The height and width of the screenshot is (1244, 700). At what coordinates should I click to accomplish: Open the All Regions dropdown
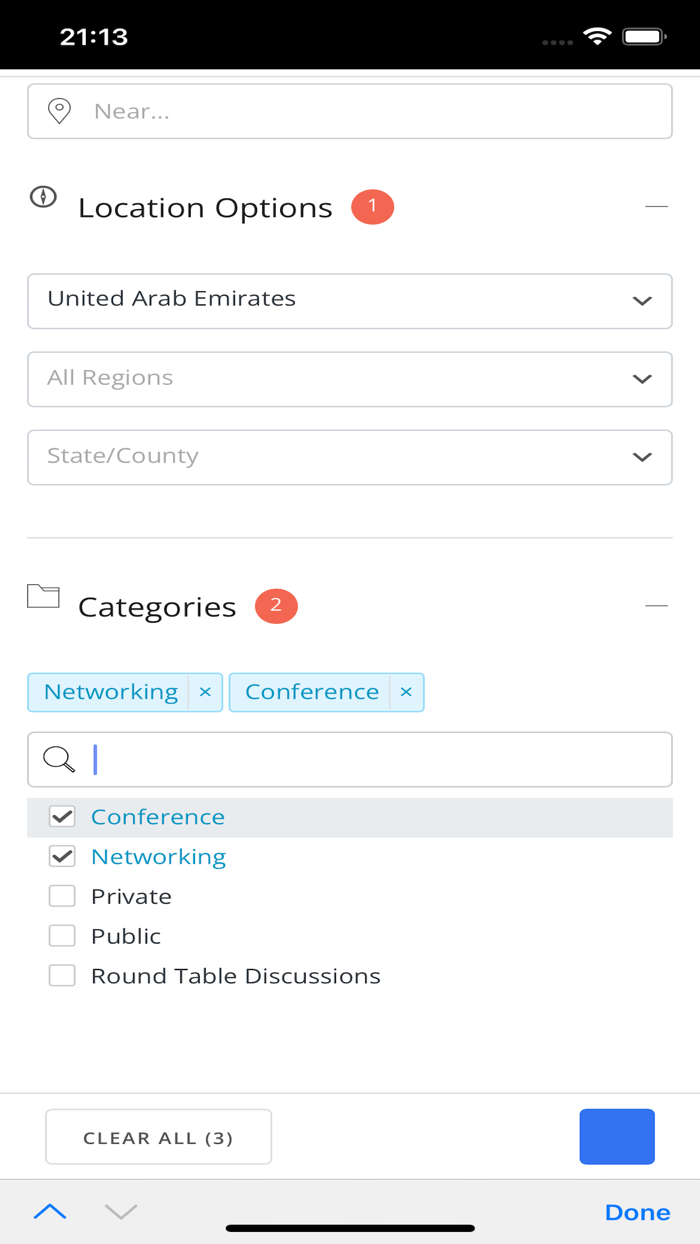[643, 379]
